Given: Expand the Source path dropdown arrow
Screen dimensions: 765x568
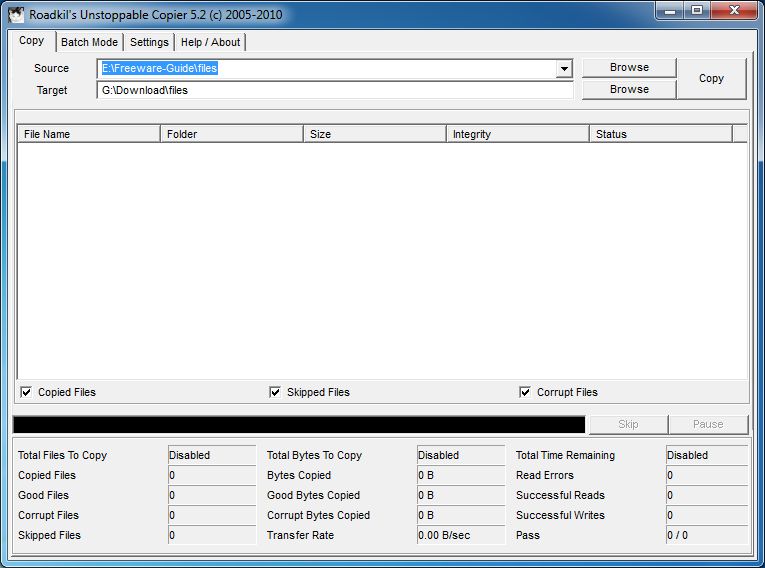Looking at the screenshot, I should click(564, 69).
